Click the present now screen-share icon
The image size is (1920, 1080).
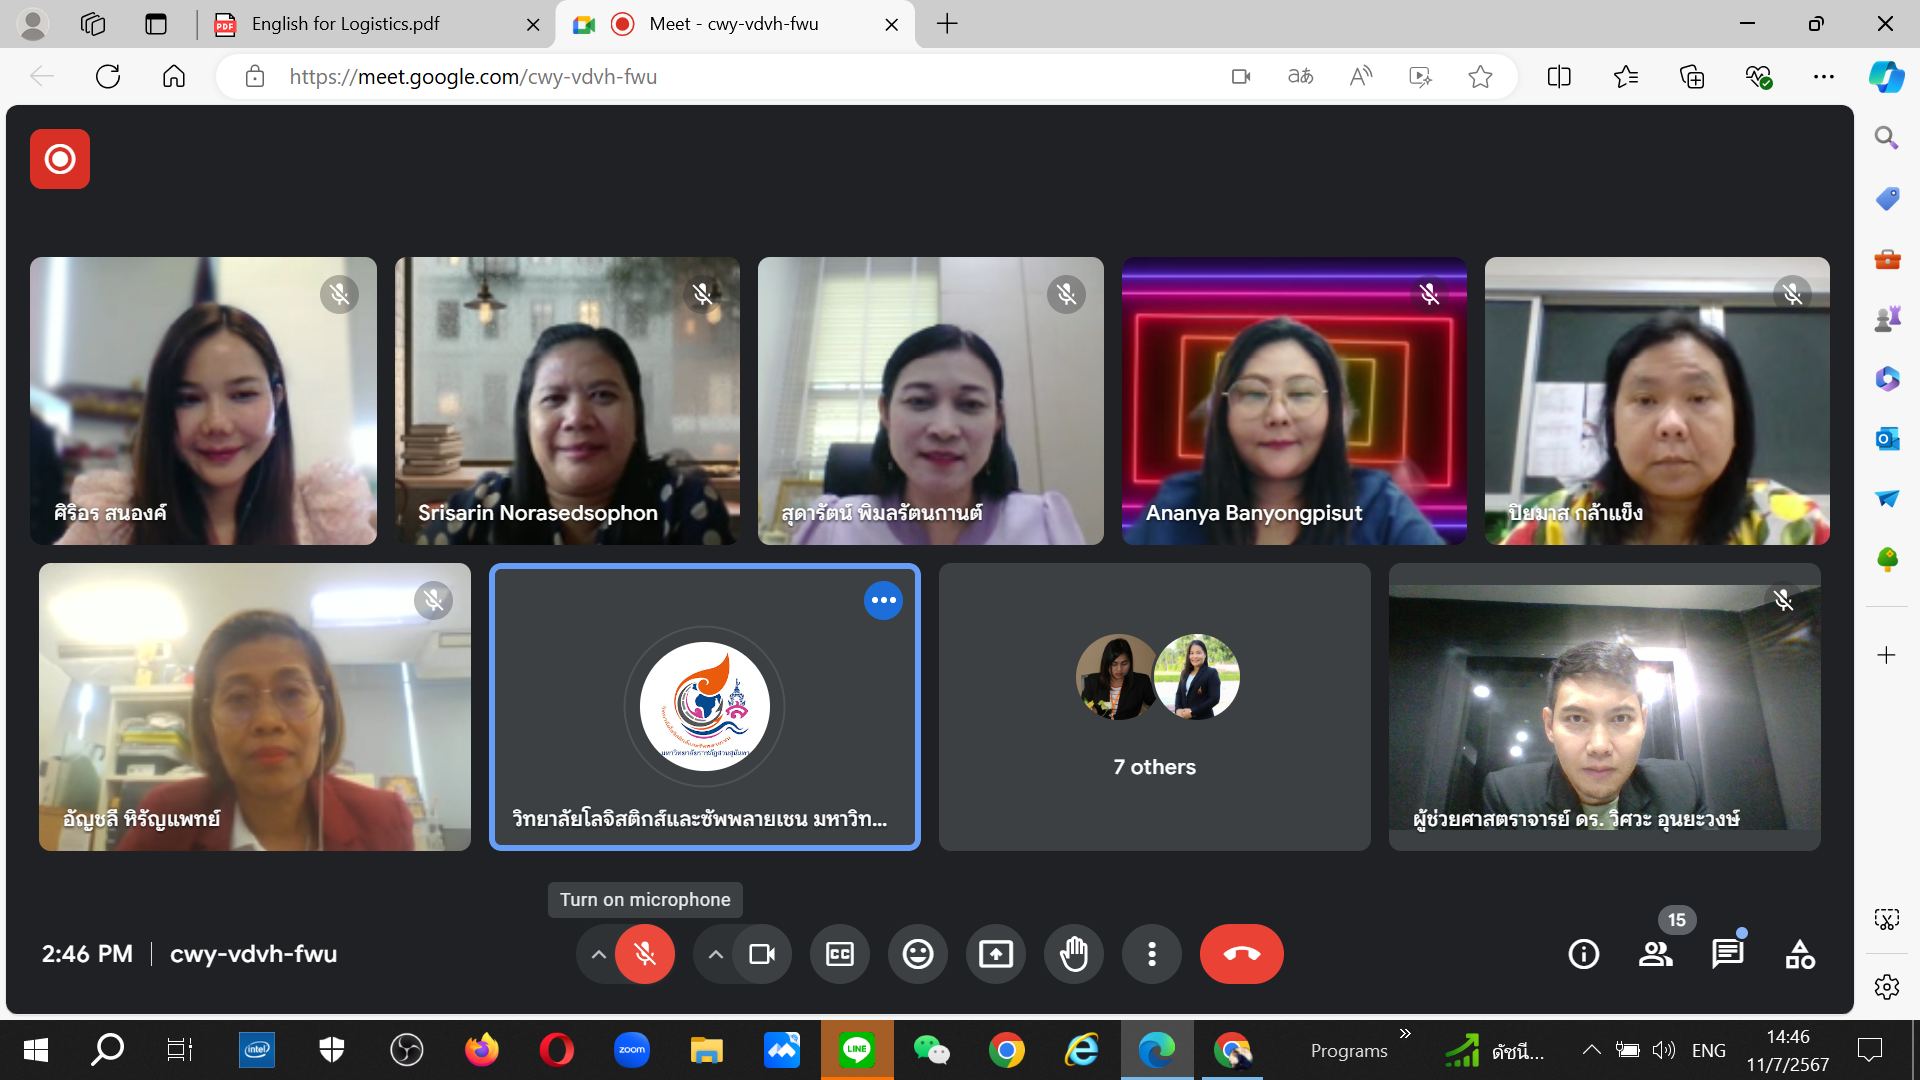pos(995,954)
